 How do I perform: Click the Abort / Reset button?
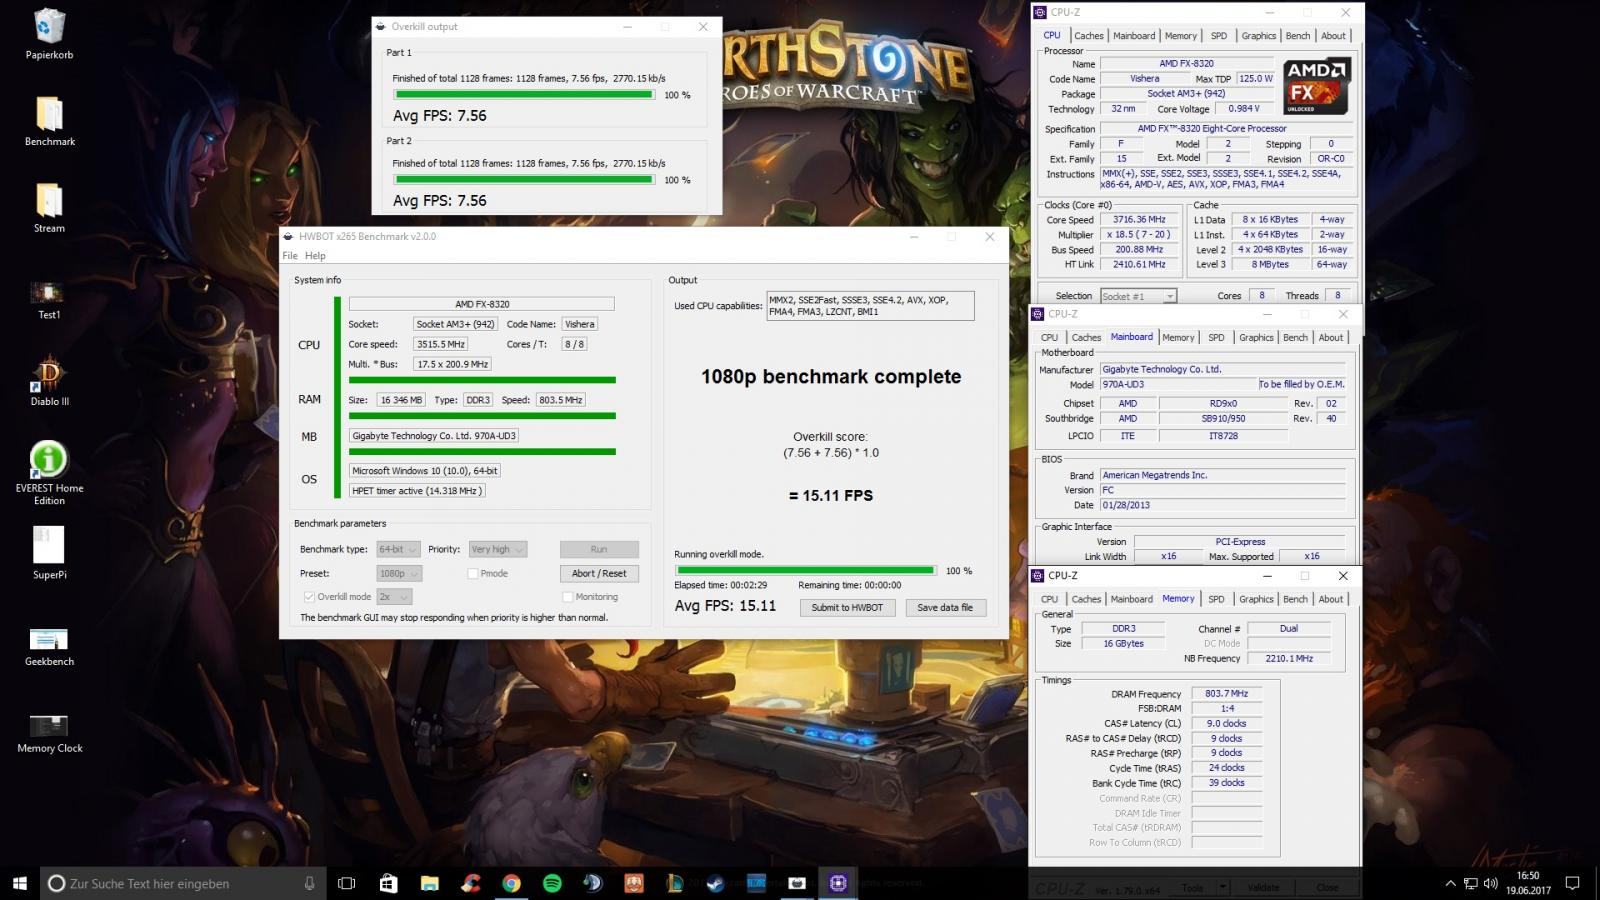598,574
